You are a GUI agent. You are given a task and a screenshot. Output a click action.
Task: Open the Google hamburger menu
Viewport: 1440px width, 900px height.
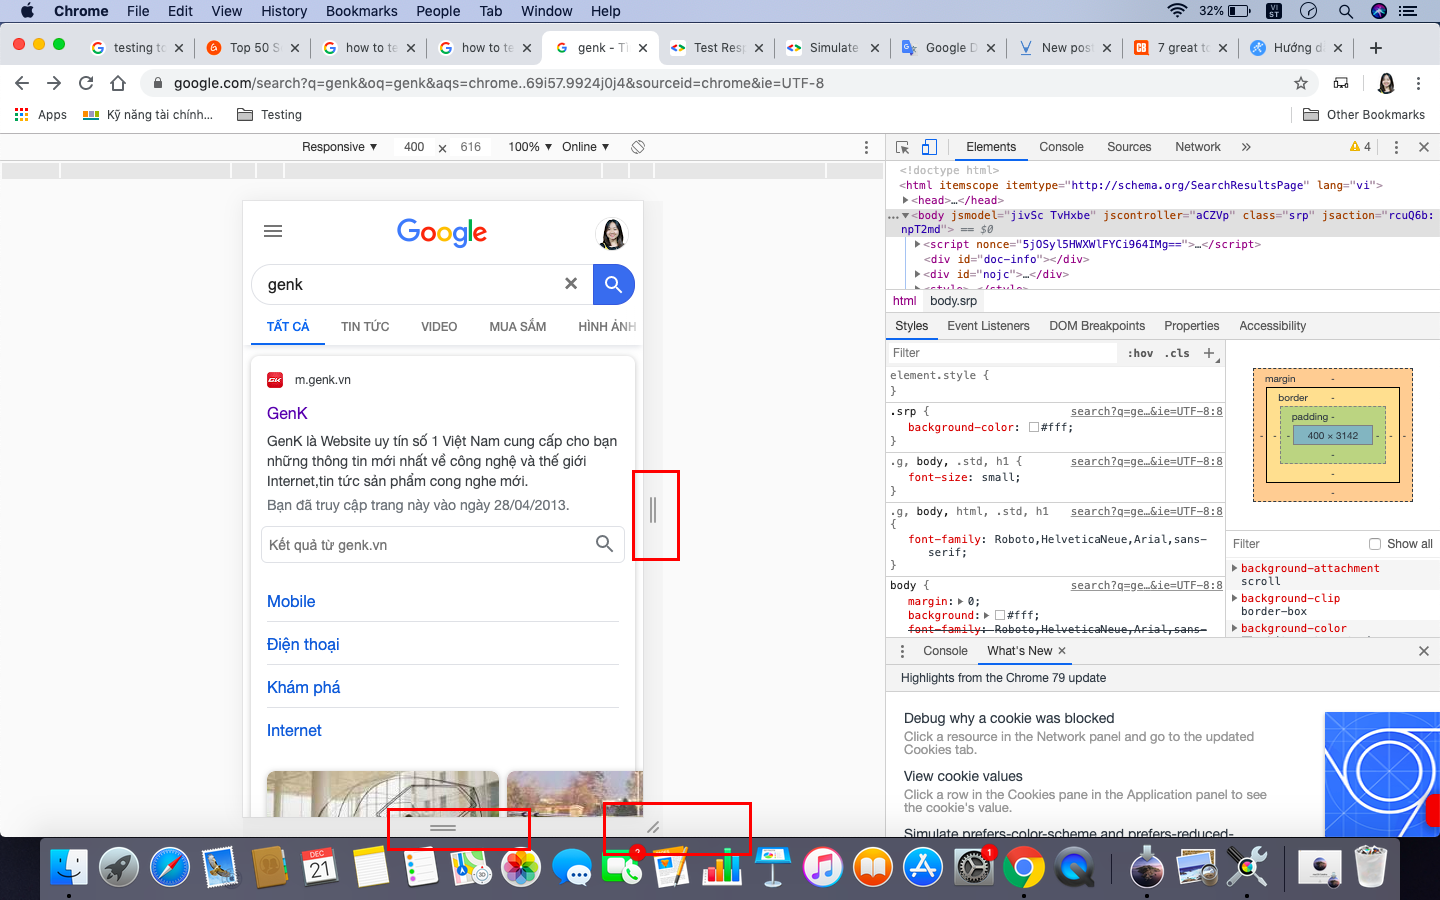click(x=273, y=231)
